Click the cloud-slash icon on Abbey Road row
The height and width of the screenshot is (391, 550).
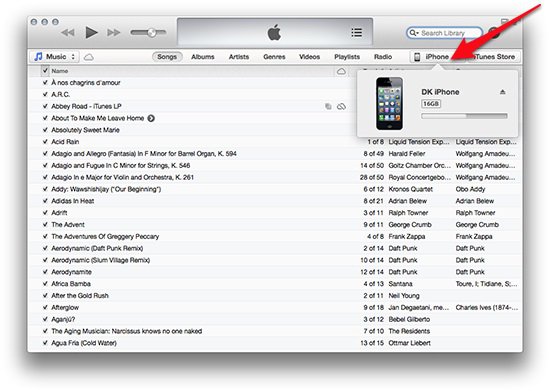click(341, 106)
